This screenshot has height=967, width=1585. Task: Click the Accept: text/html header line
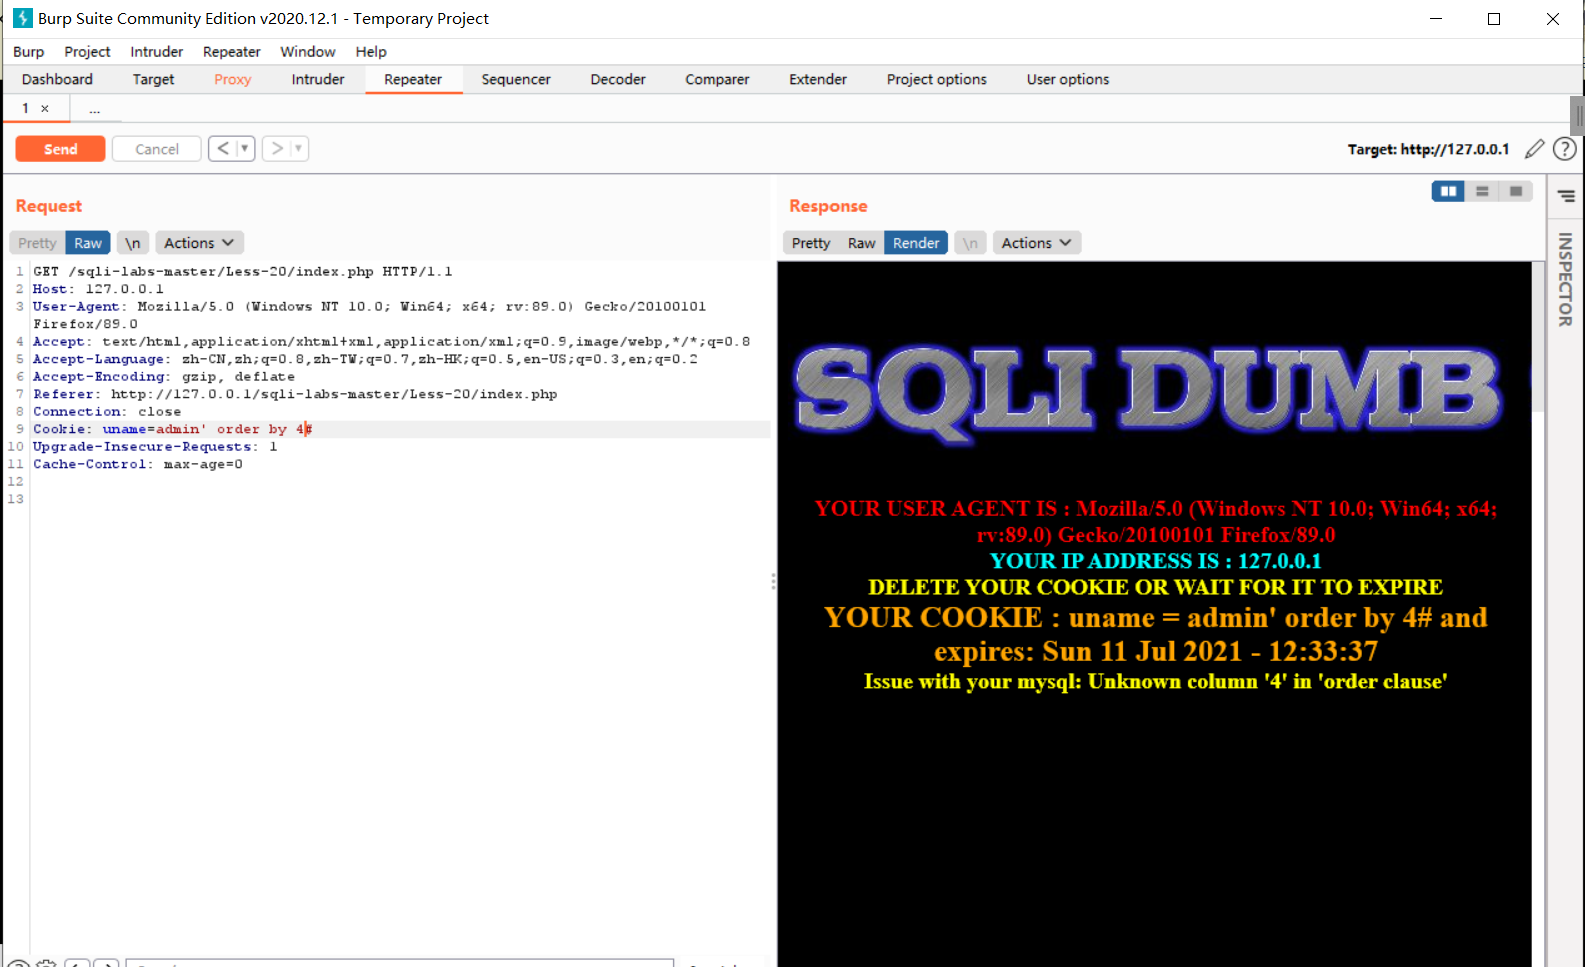pos(392,342)
